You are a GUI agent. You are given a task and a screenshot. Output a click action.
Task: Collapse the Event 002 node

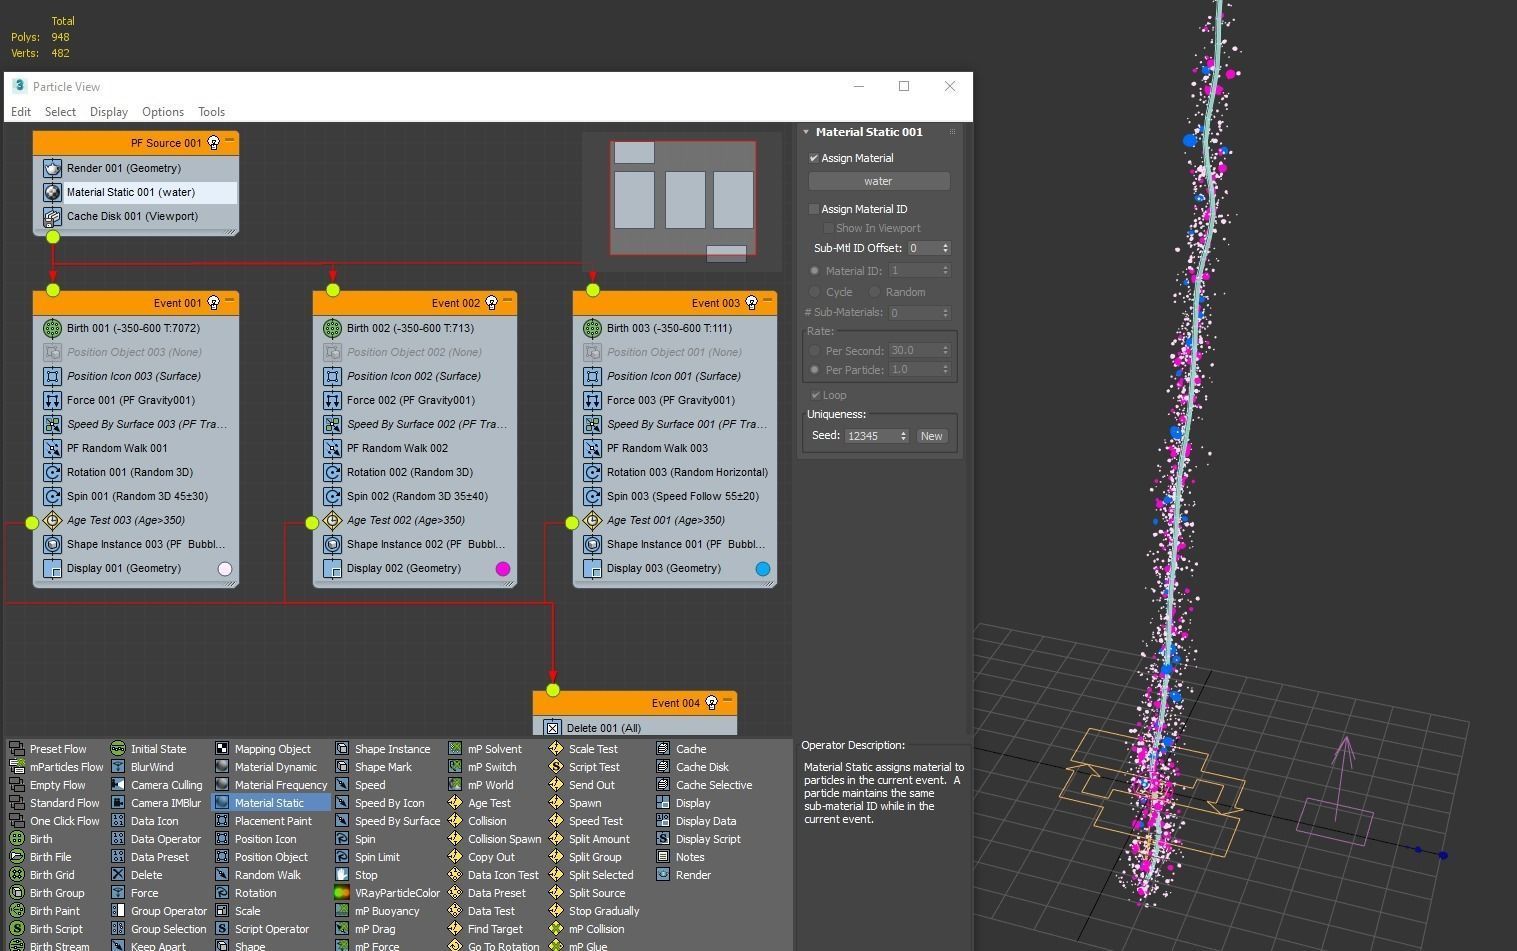coord(507,301)
